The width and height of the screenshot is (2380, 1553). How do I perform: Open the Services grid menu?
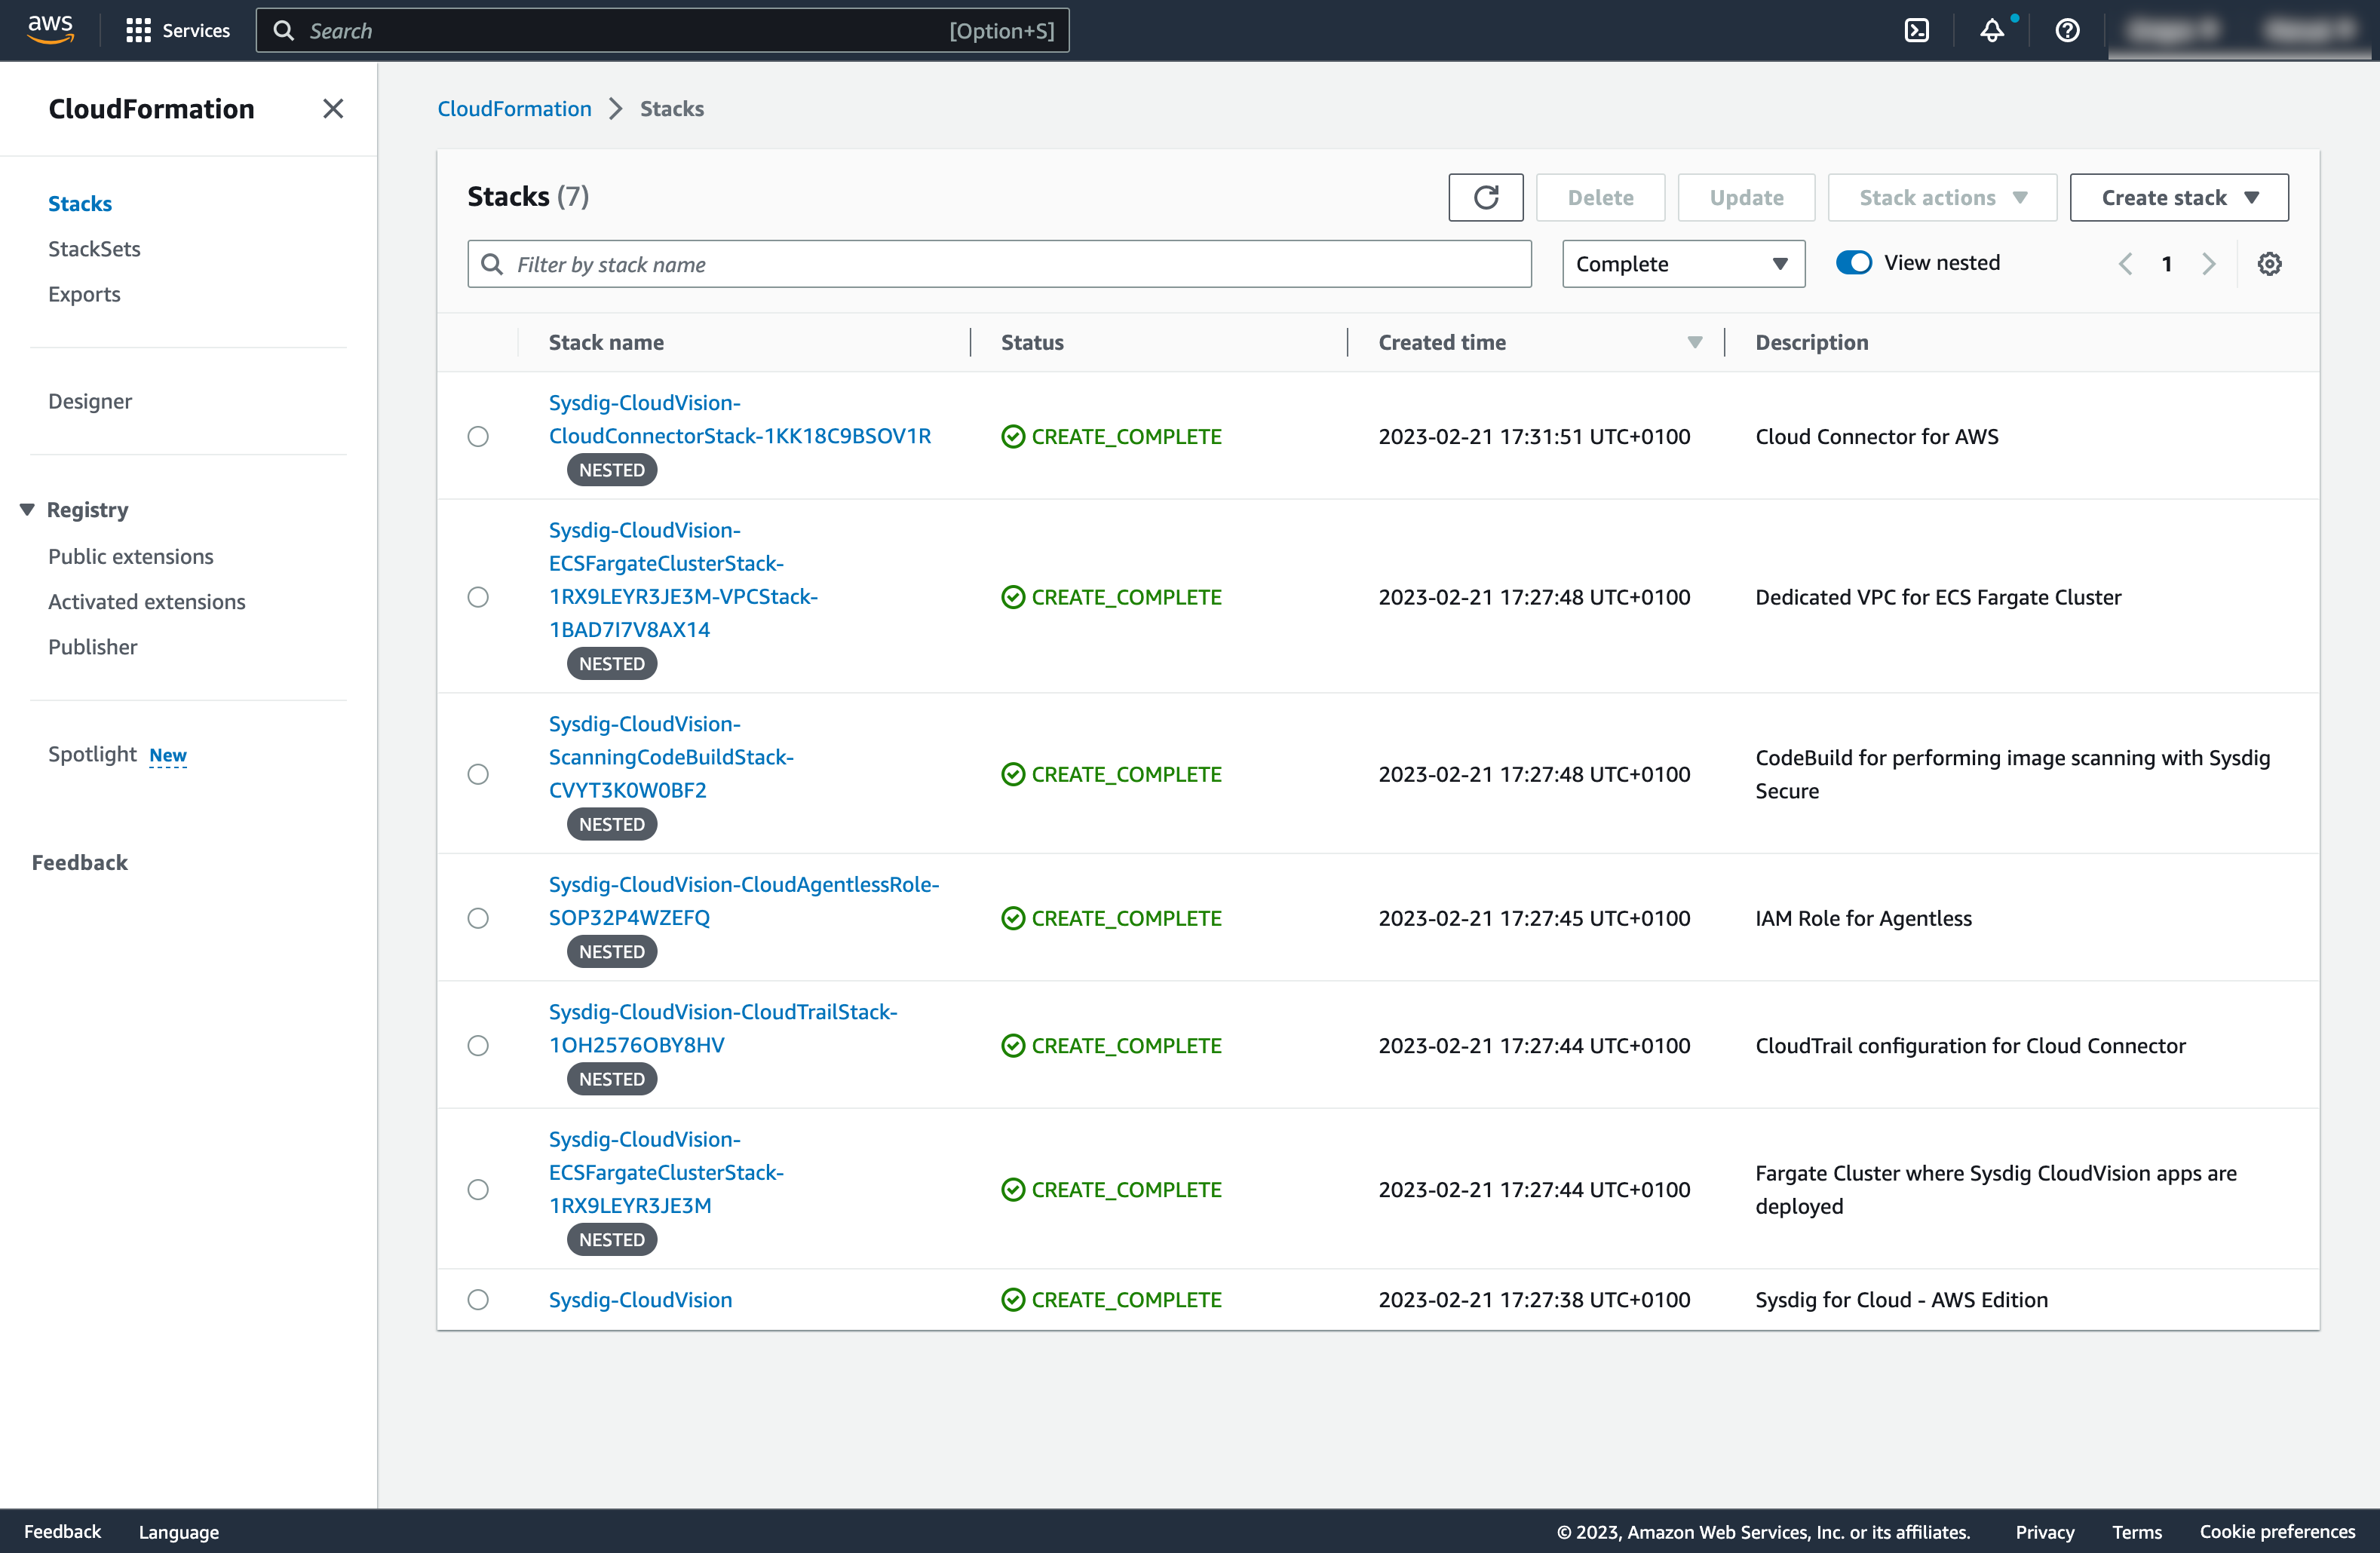pos(178,30)
